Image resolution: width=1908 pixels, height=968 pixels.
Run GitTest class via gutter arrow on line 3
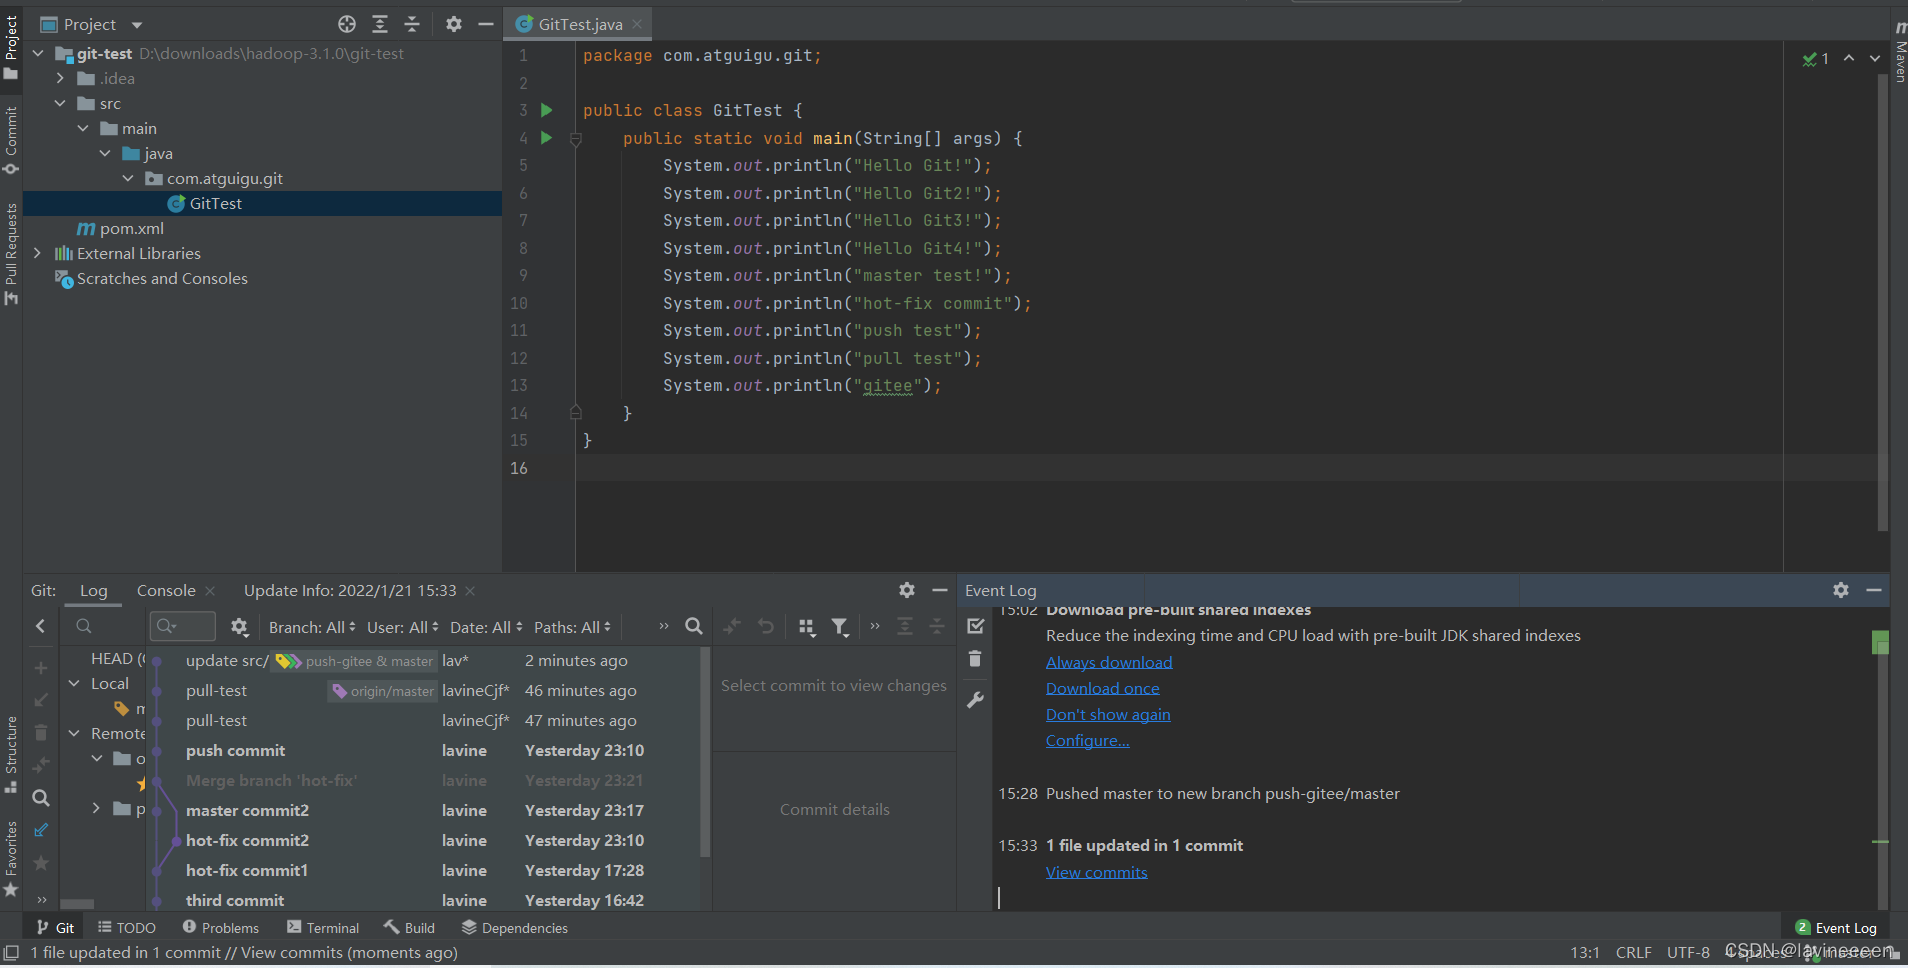(x=547, y=110)
